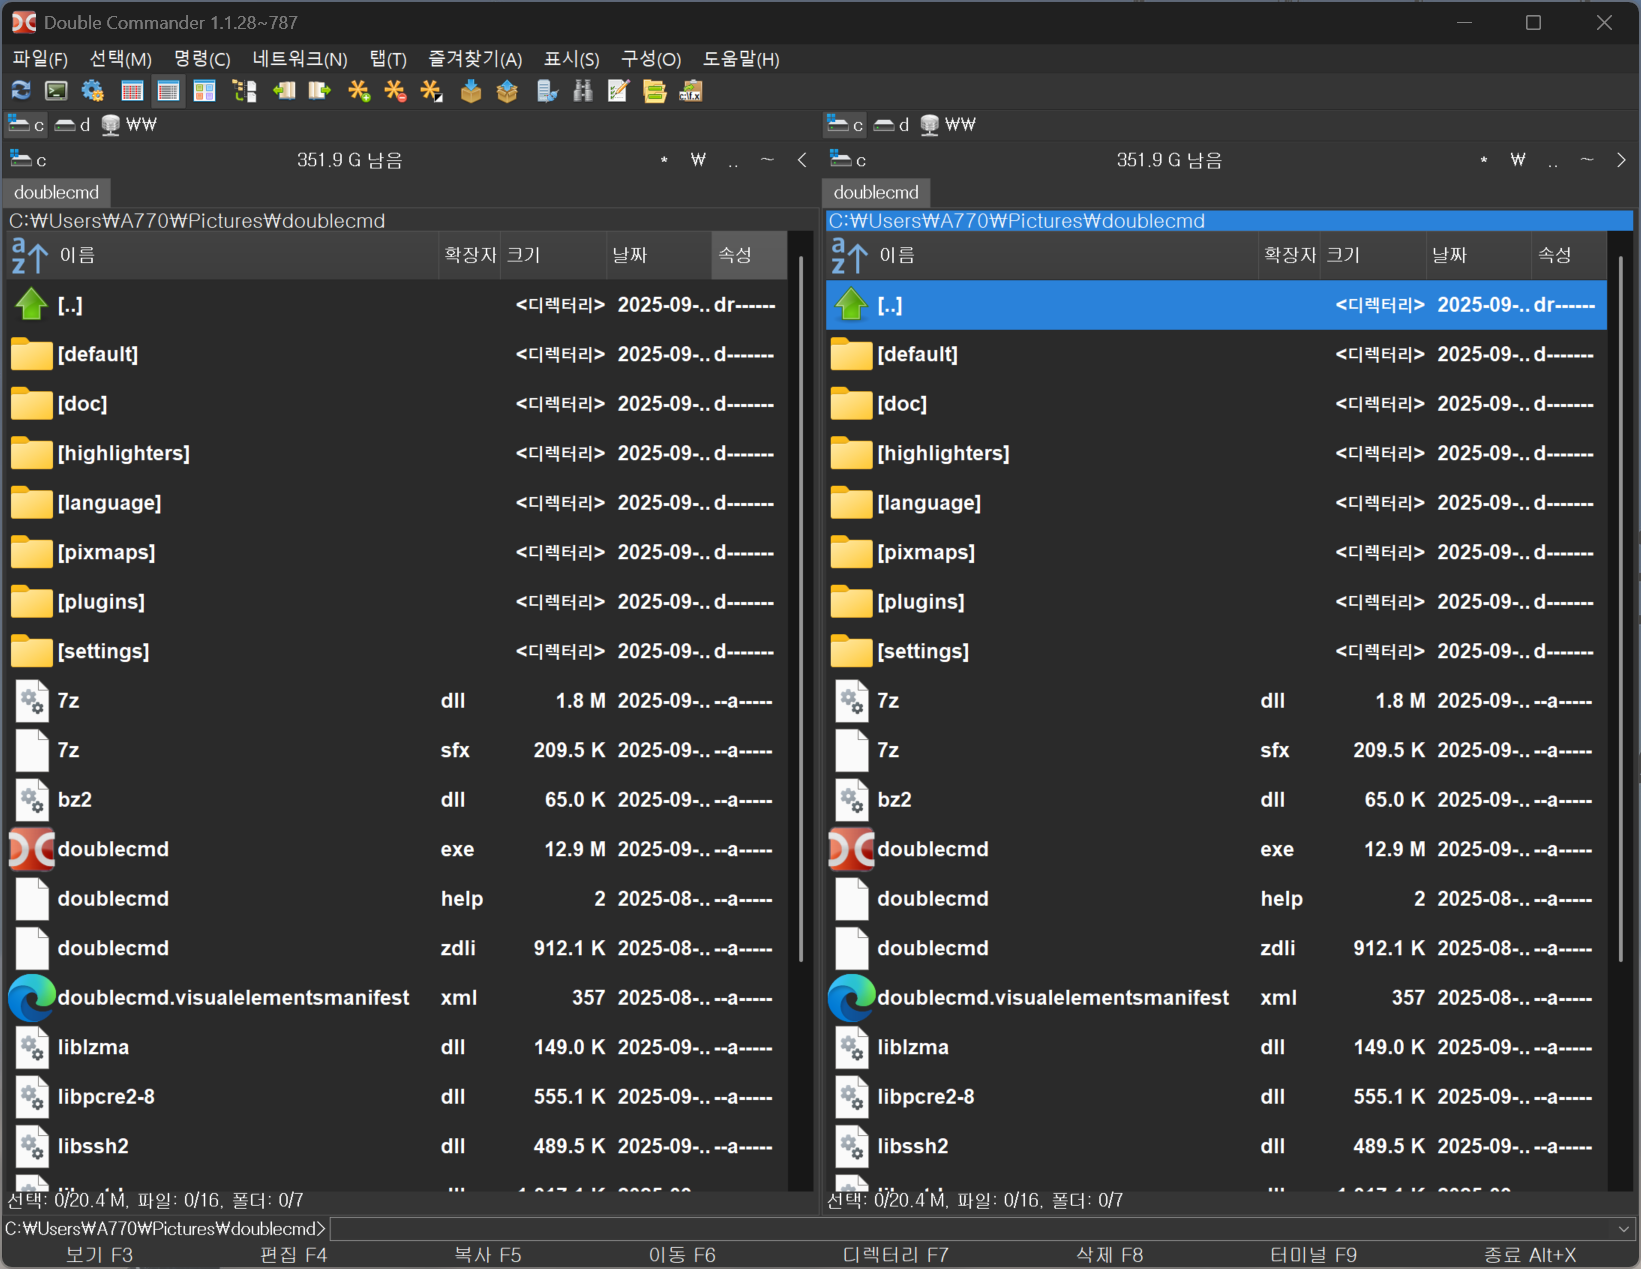This screenshot has width=1641, height=1269.
Task: Select drive d in the right drive bar
Action: (892, 124)
